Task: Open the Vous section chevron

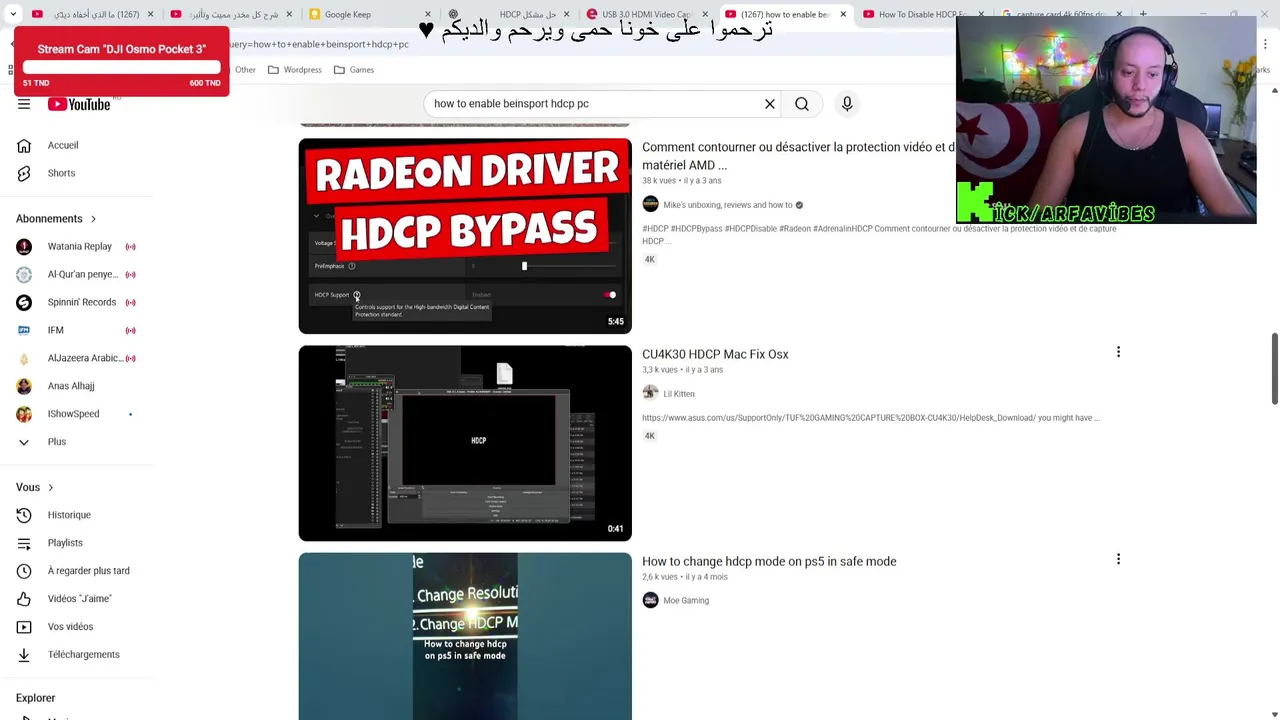Action: [50, 487]
